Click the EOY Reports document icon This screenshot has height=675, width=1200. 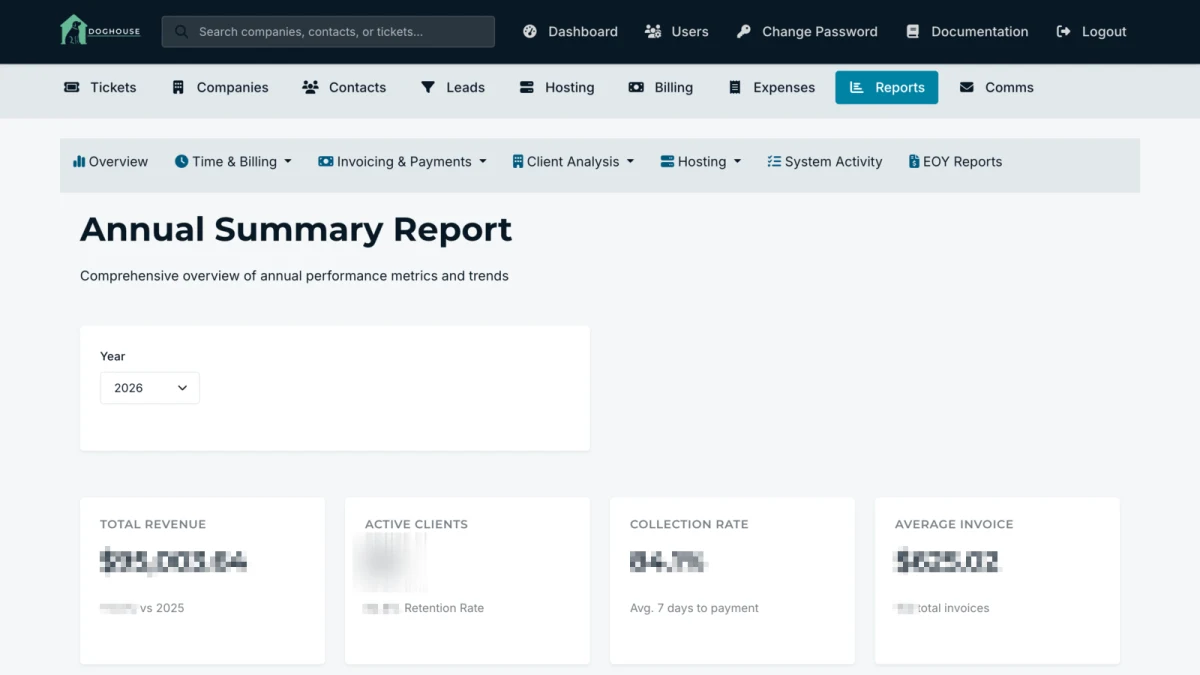click(x=914, y=161)
